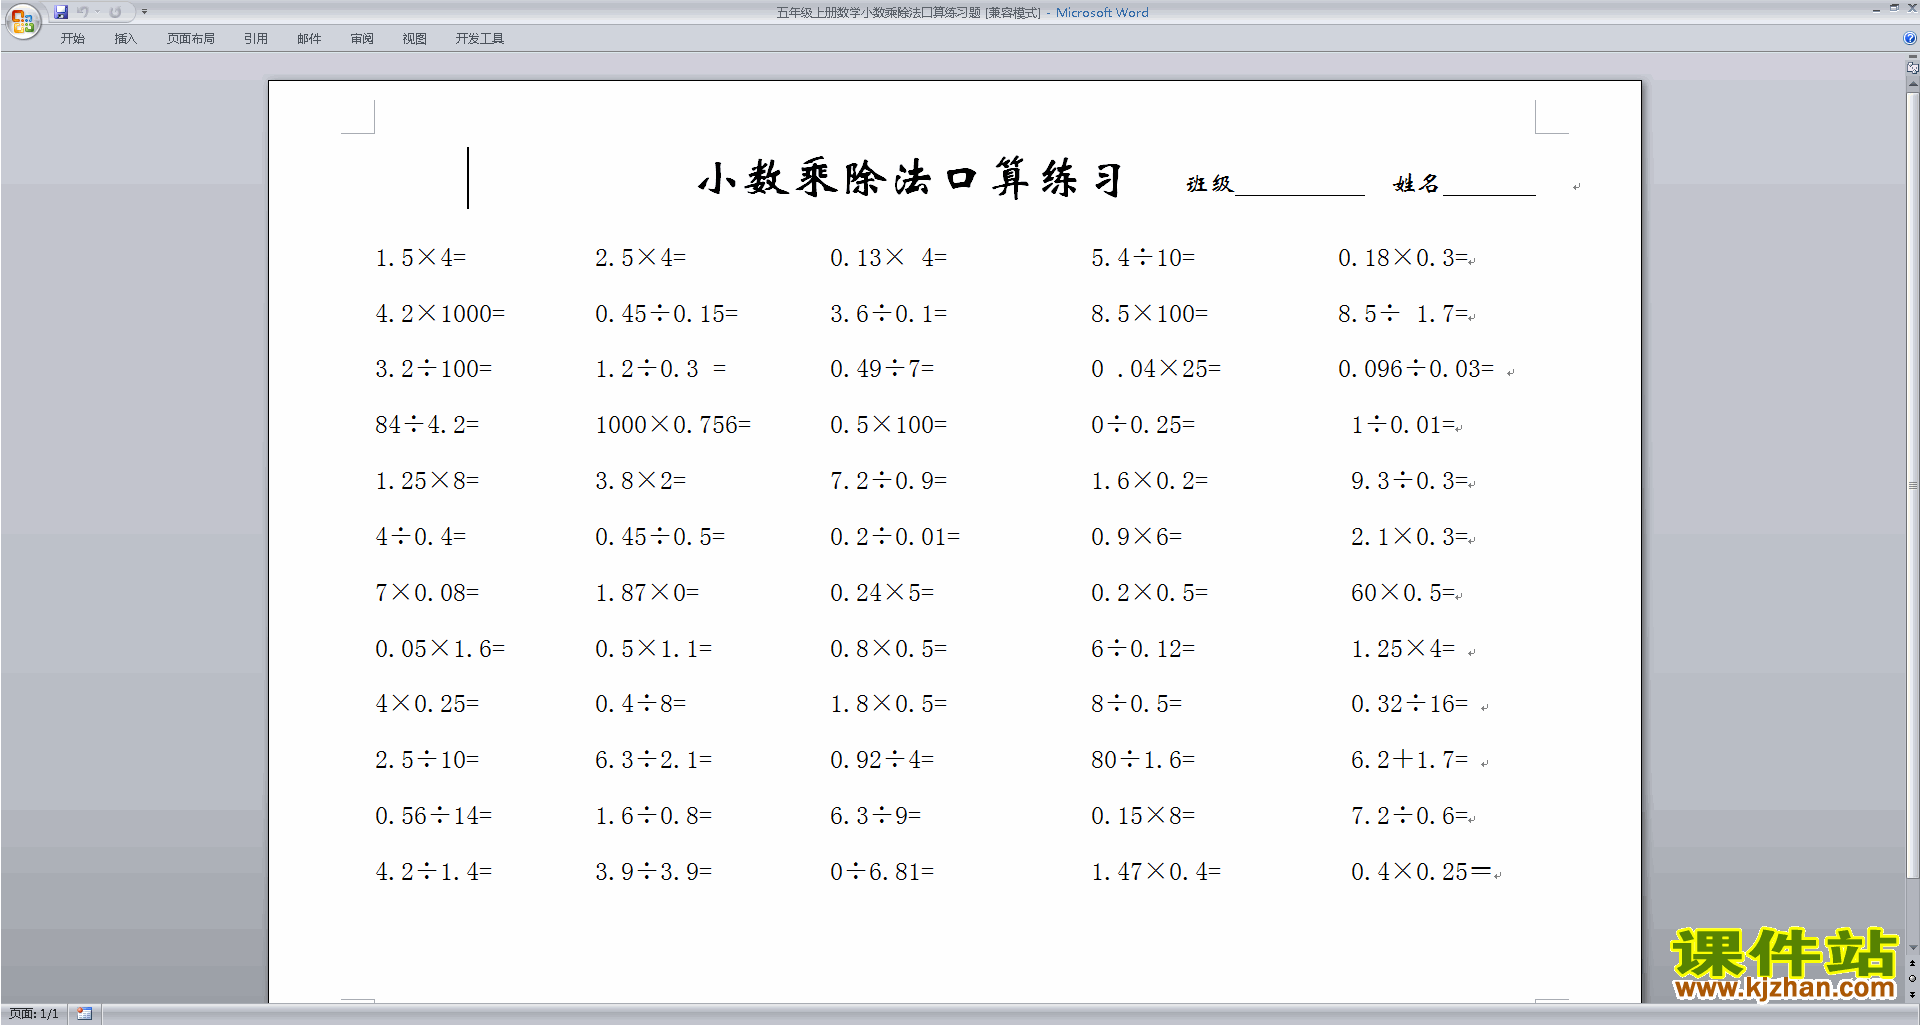Toggle the ruler icon above the scrollbar
Screen dimensions: 1920x1025
(1912, 68)
